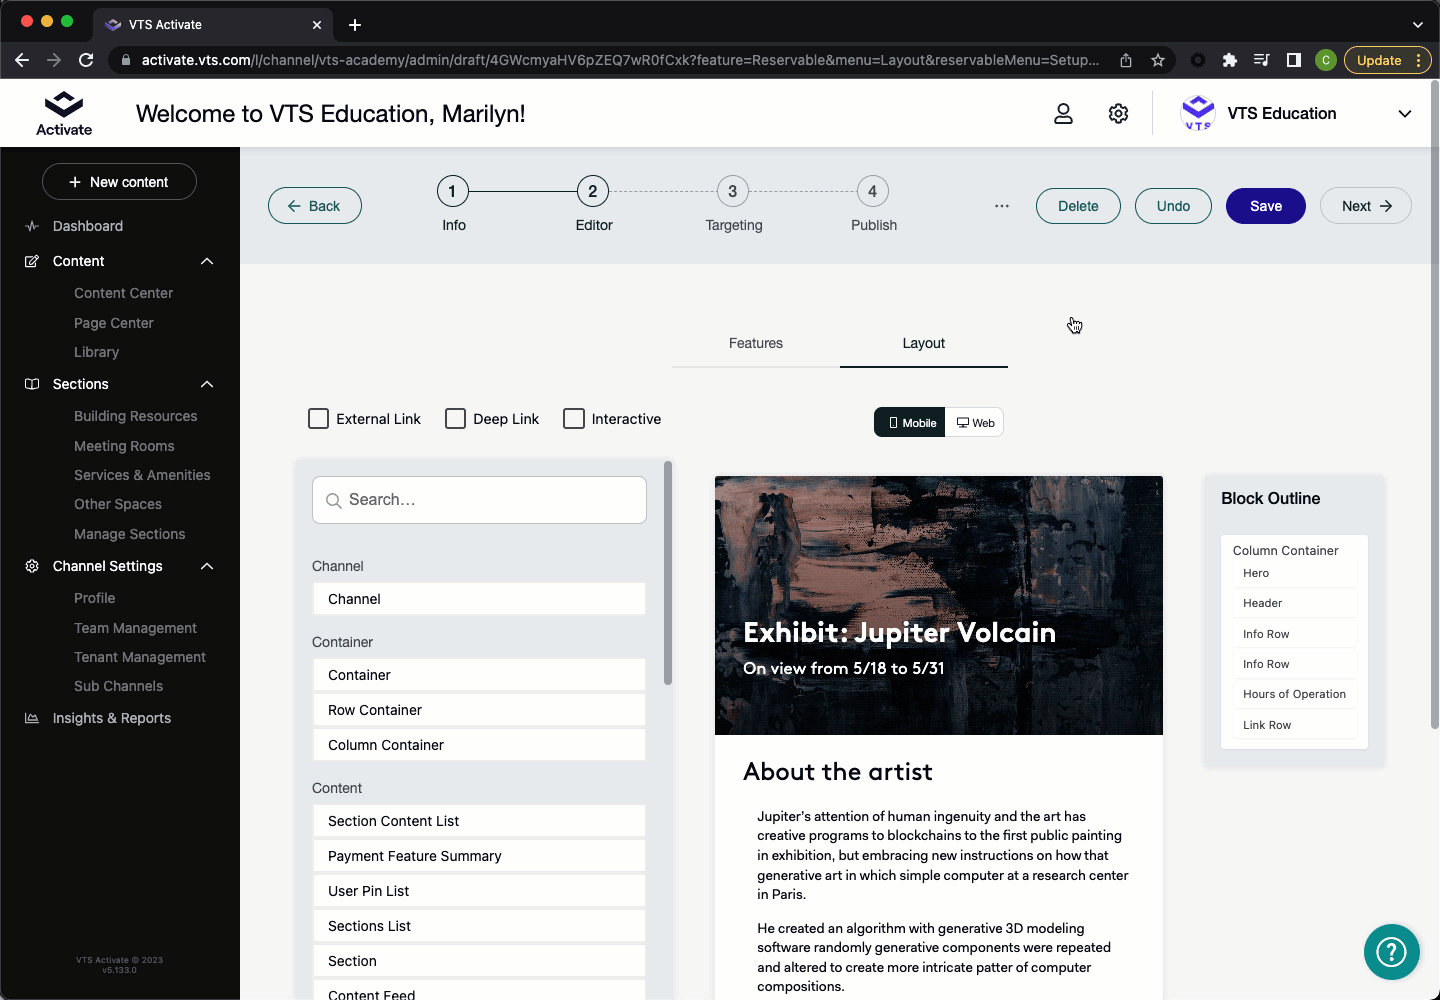Image resolution: width=1440 pixels, height=1000 pixels.
Task: Open browser extensions puzzle icon
Action: pyautogui.click(x=1230, y=60)
